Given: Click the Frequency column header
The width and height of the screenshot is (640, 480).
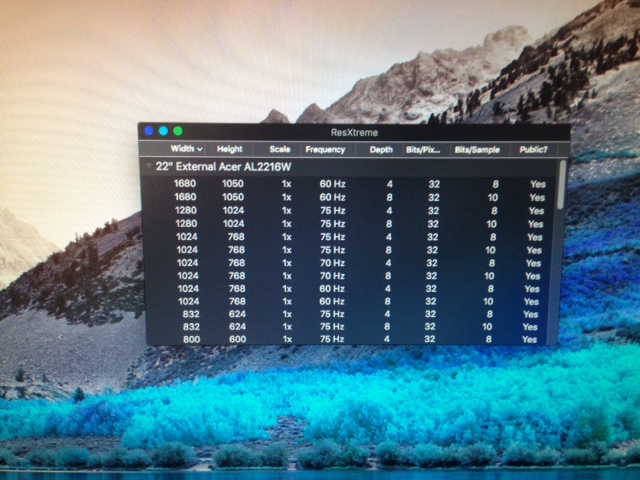Looking at the screenshot, I should (325, 150).
